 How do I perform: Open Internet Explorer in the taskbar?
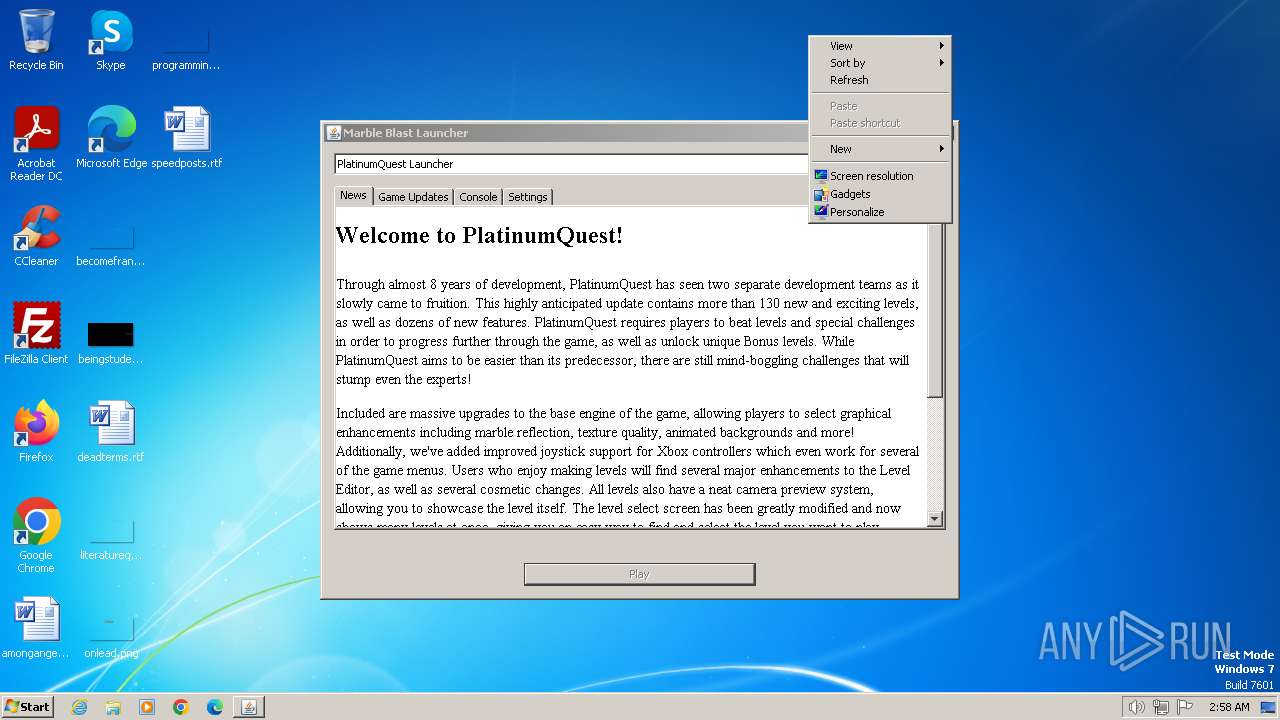(79, 707)
